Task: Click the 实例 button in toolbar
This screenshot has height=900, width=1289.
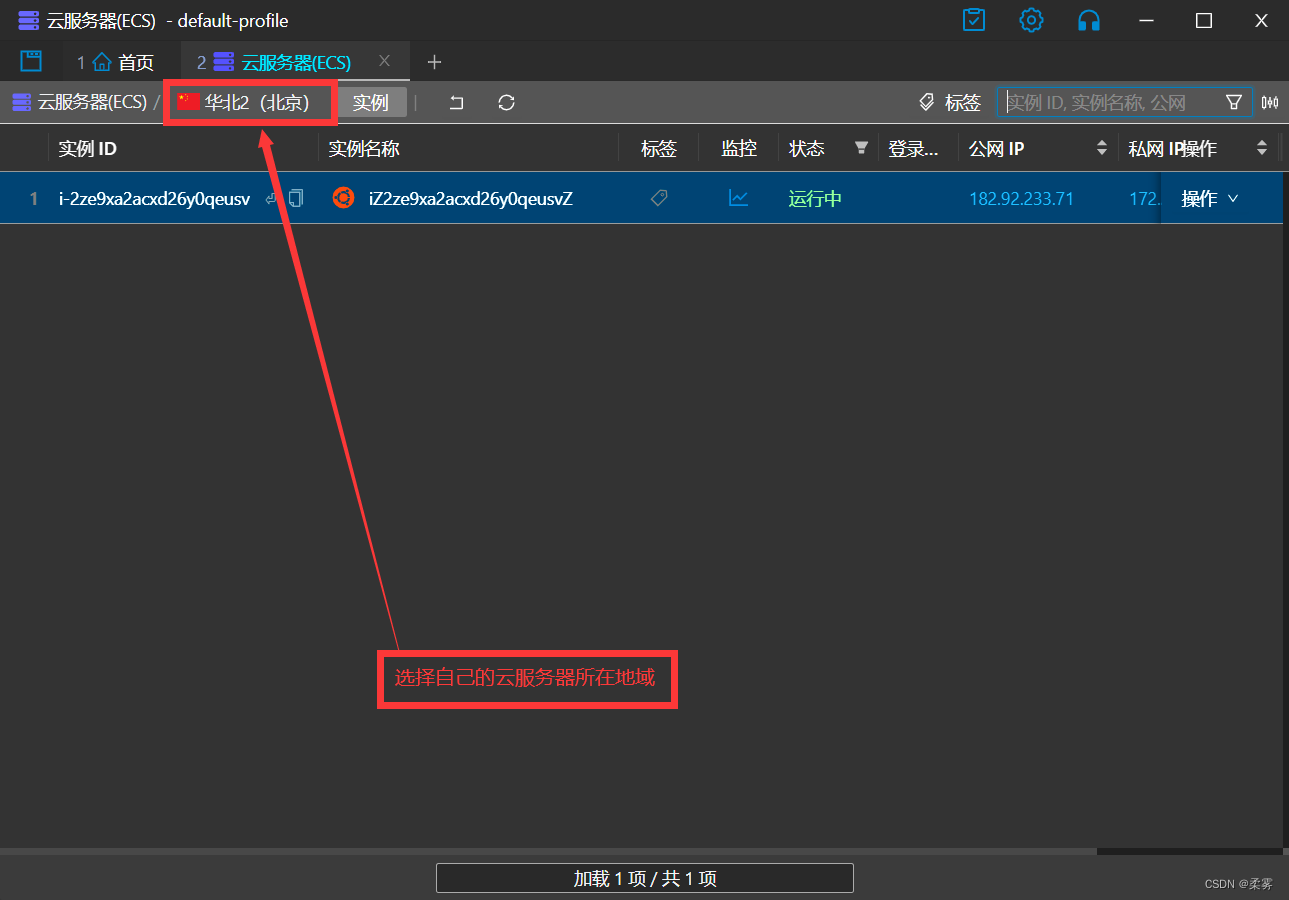Action: [x=371, y=102]
